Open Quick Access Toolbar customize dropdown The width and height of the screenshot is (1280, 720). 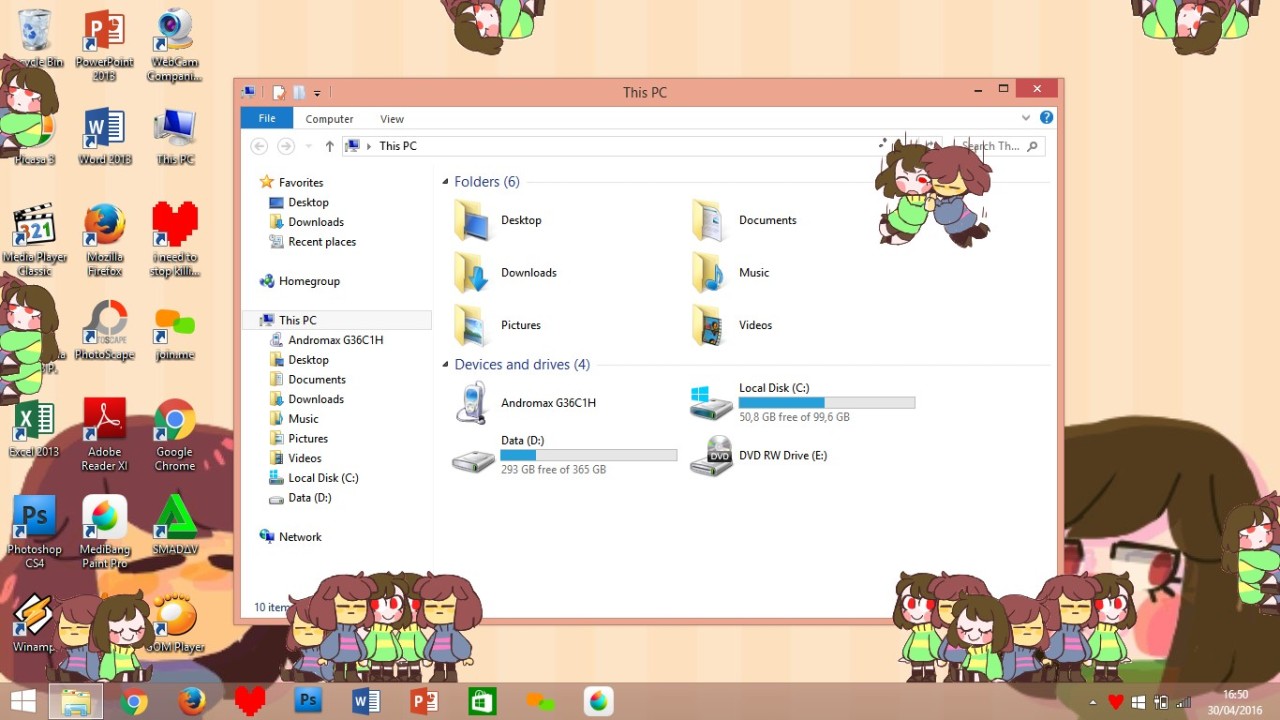tap(317, 93)
